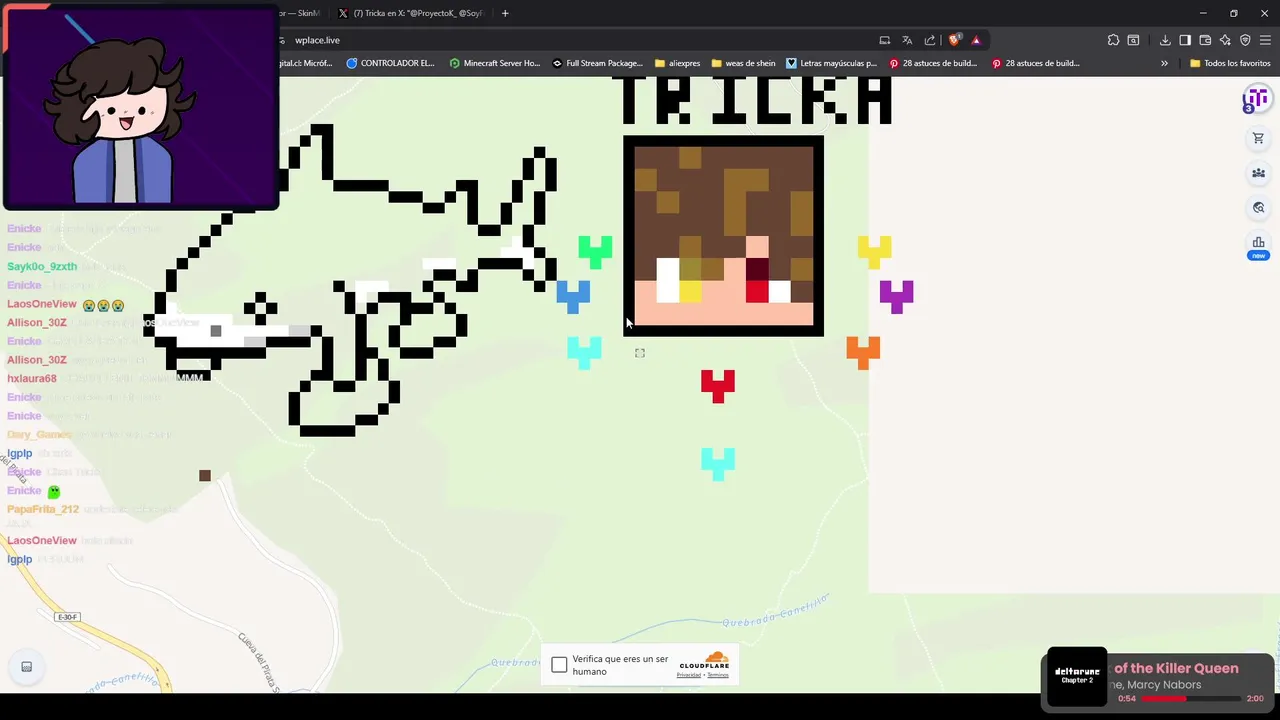Click the media picture-in-picture toolbar icon
Viewport: 1280px width, 720px height.
(1133, 40)
